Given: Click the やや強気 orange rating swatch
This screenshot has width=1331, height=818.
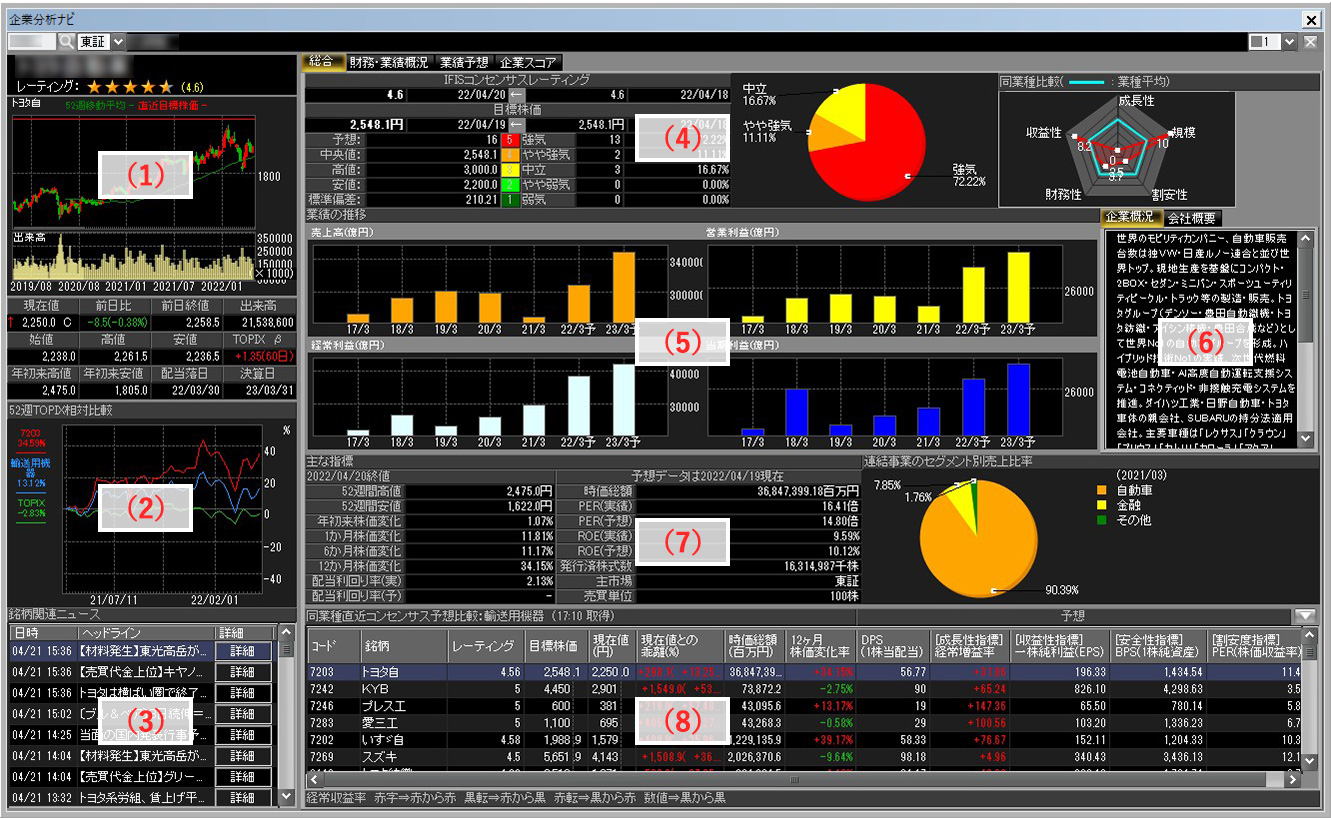Looking at the screenshot, I should (509, 155).
